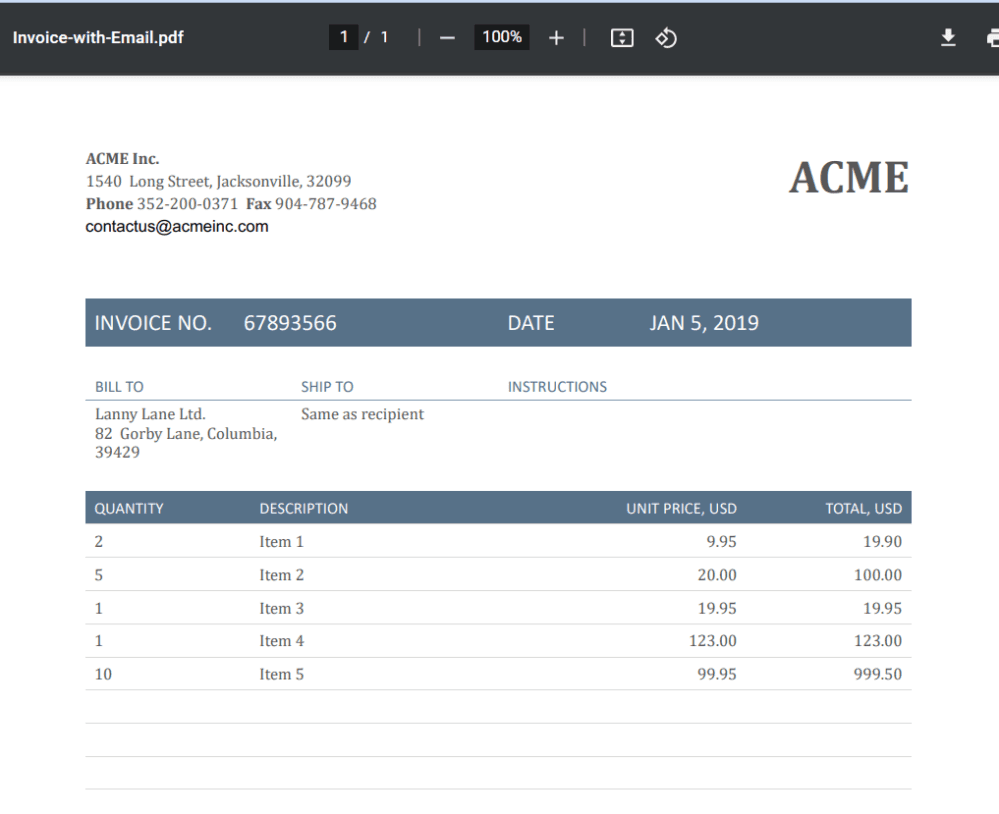The image size is (999, 814).
Task: Click the contactus@acmeinc.com email address
Action: point(177,227)
